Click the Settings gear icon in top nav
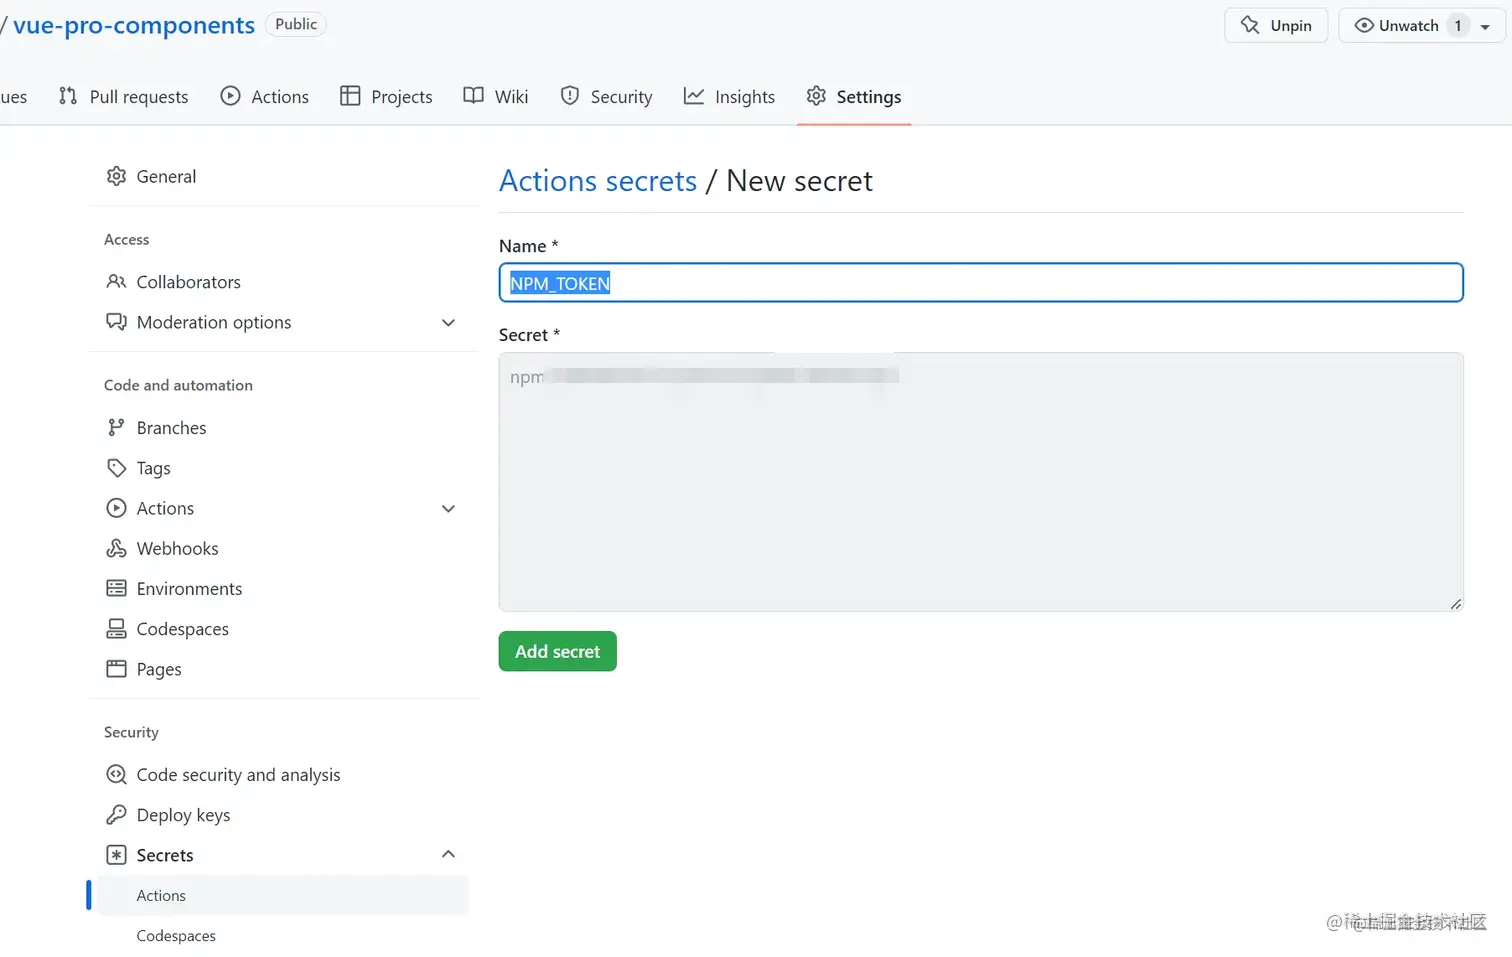Screen dimensions: 1512x957 [816, 96]
